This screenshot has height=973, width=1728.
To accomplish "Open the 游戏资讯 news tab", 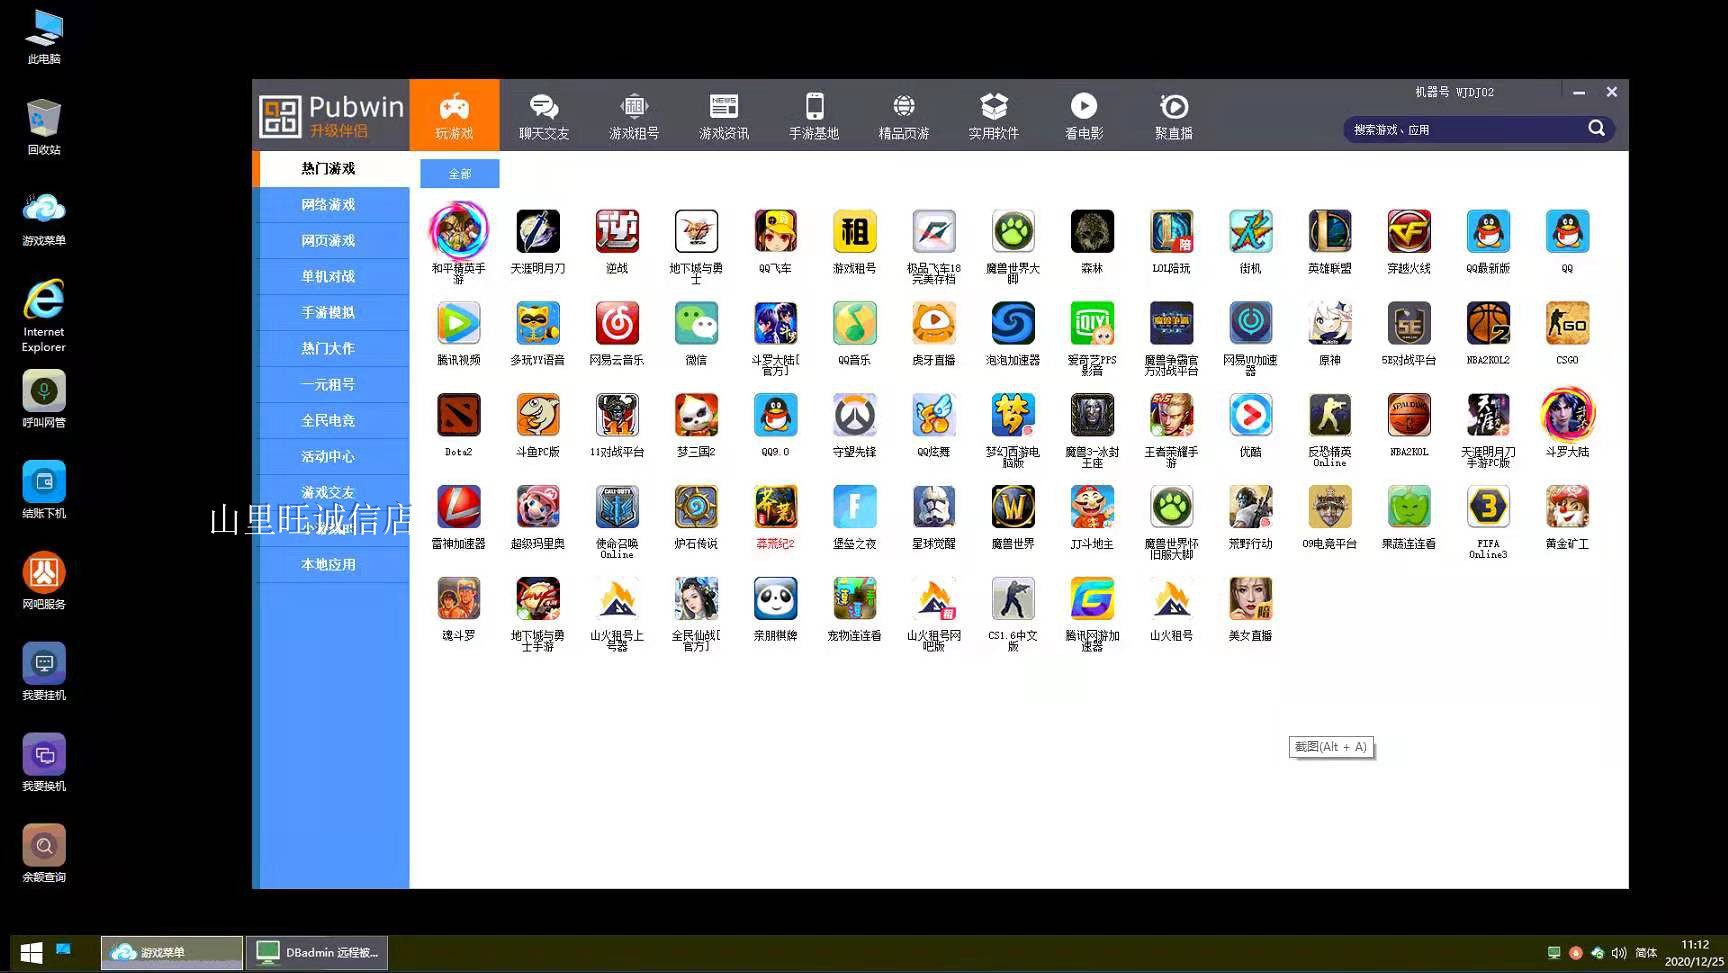I will [724, 115].
